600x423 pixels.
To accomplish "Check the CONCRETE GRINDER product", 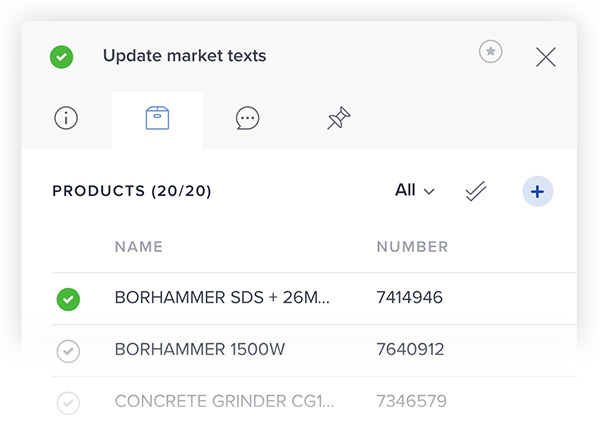I will pos(68,402).
